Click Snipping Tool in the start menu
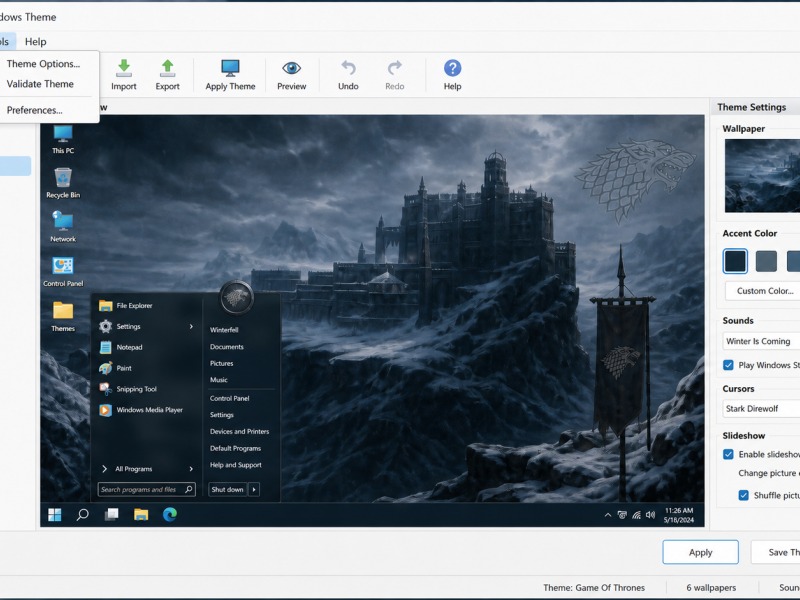This screenshot has height=600, width=800. (136, 389)
